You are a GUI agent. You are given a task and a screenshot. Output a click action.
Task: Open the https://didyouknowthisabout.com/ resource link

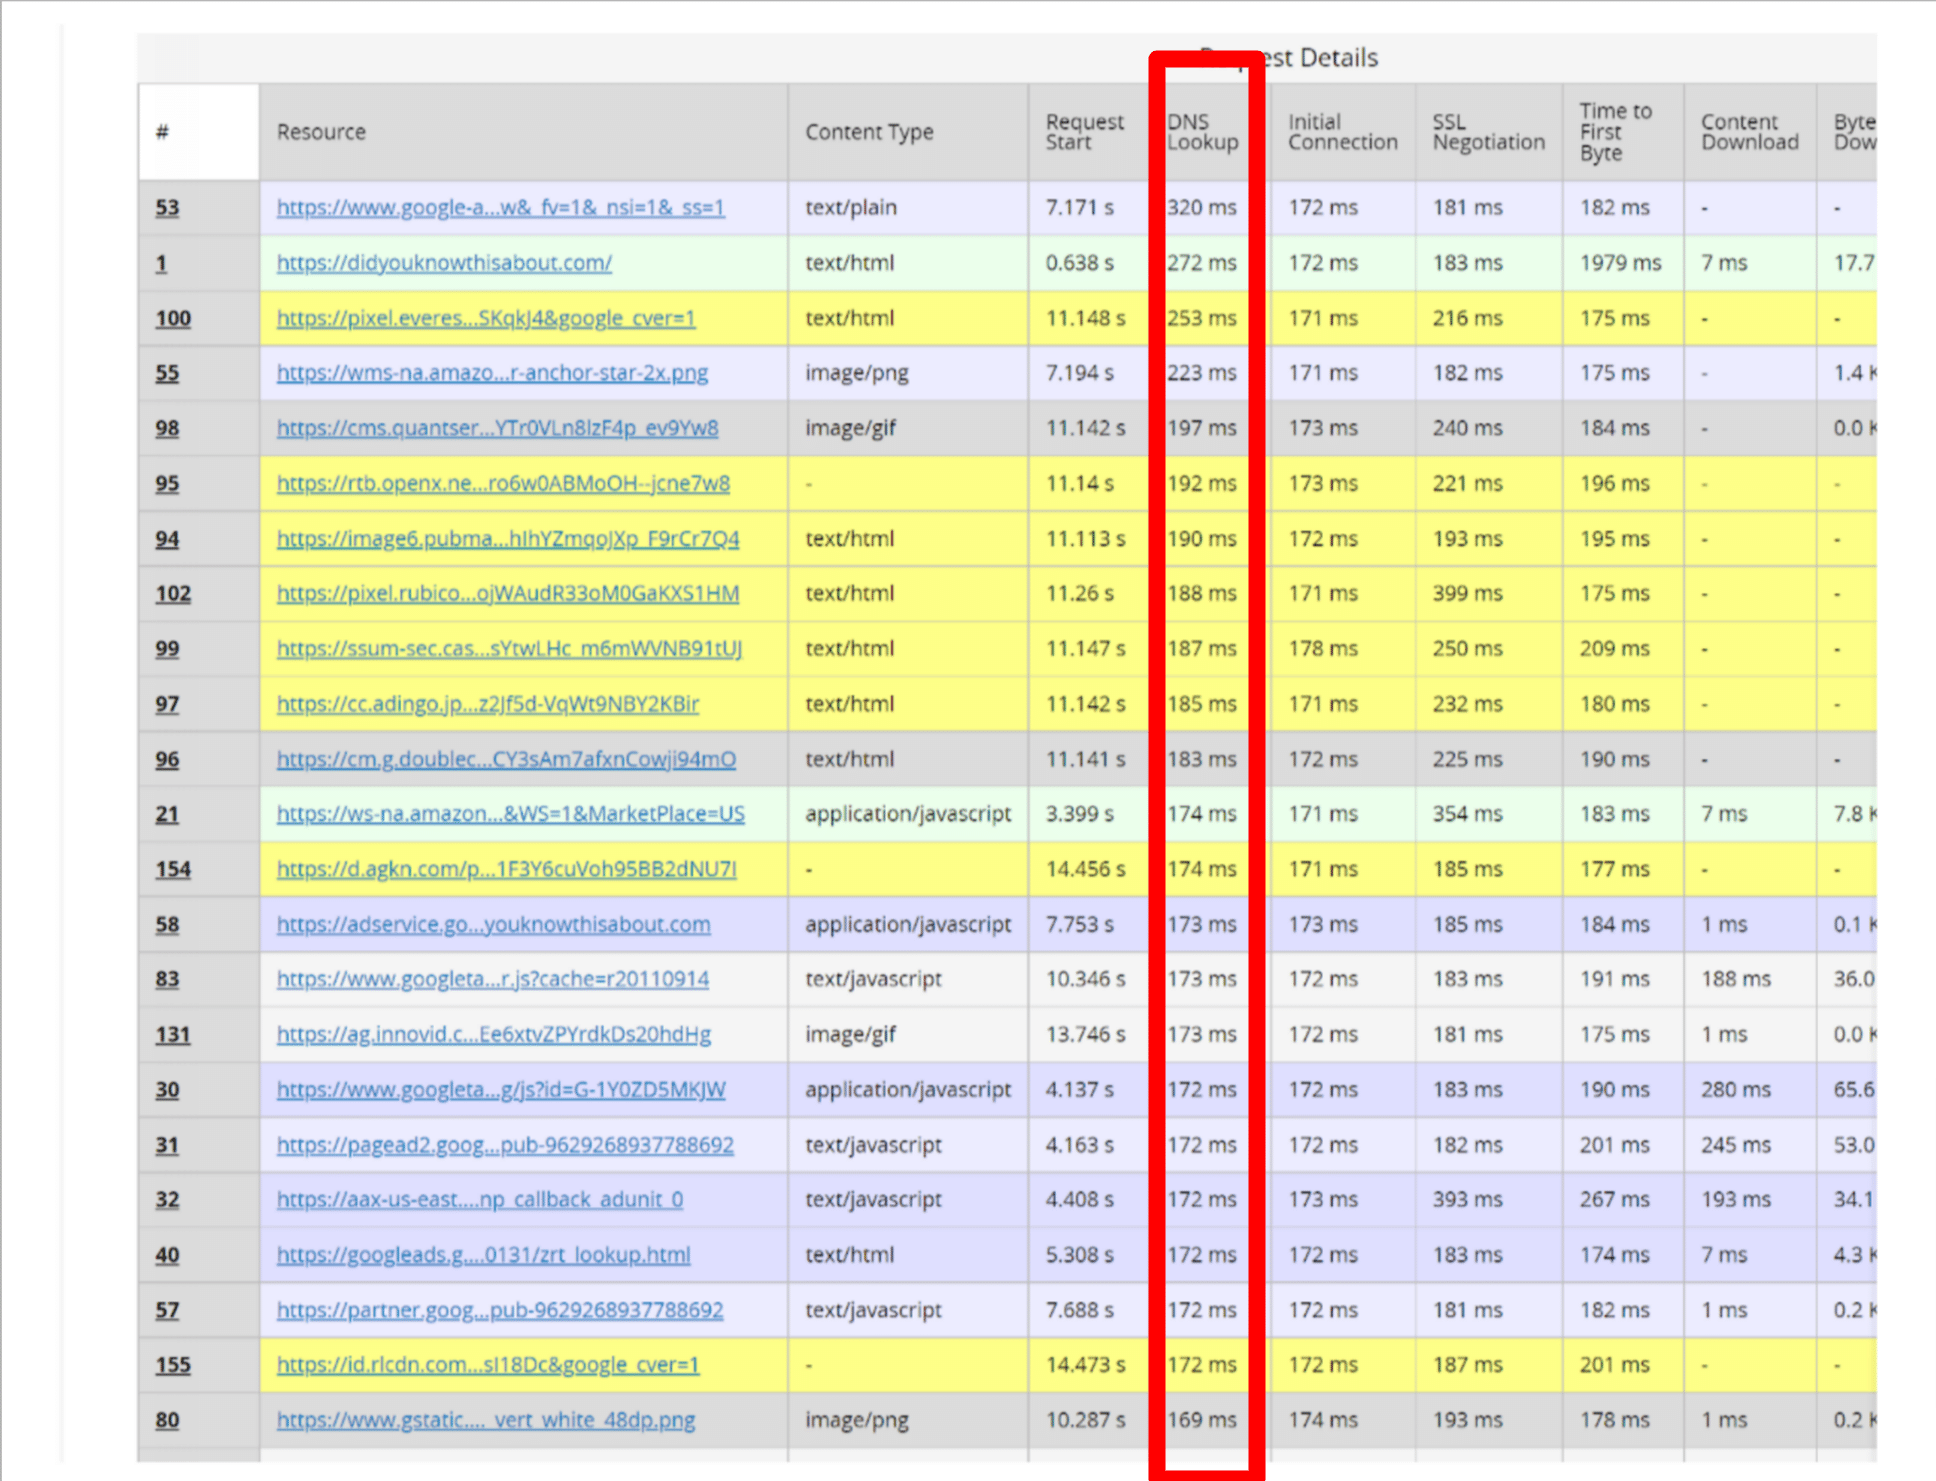coord(443,262)
